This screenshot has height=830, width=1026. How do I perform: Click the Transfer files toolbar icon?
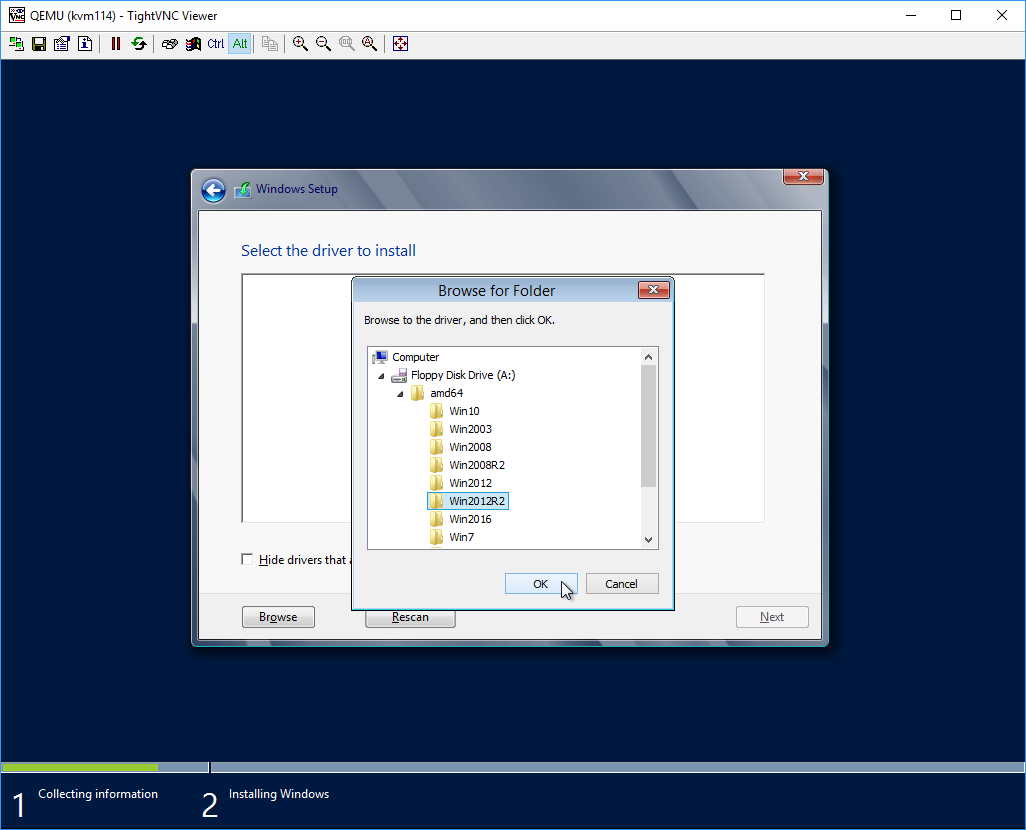coord(270,44)
